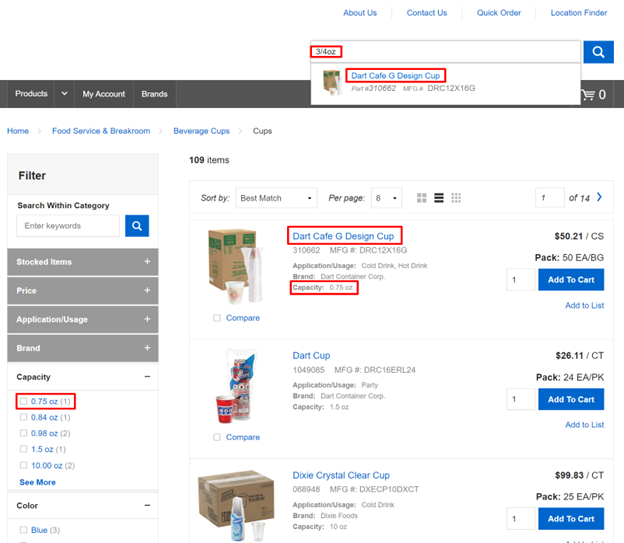Screen dimensions: 624x543
Task: Check the 1.5 oz capacity filter
Action: click(x=23, y=449)
